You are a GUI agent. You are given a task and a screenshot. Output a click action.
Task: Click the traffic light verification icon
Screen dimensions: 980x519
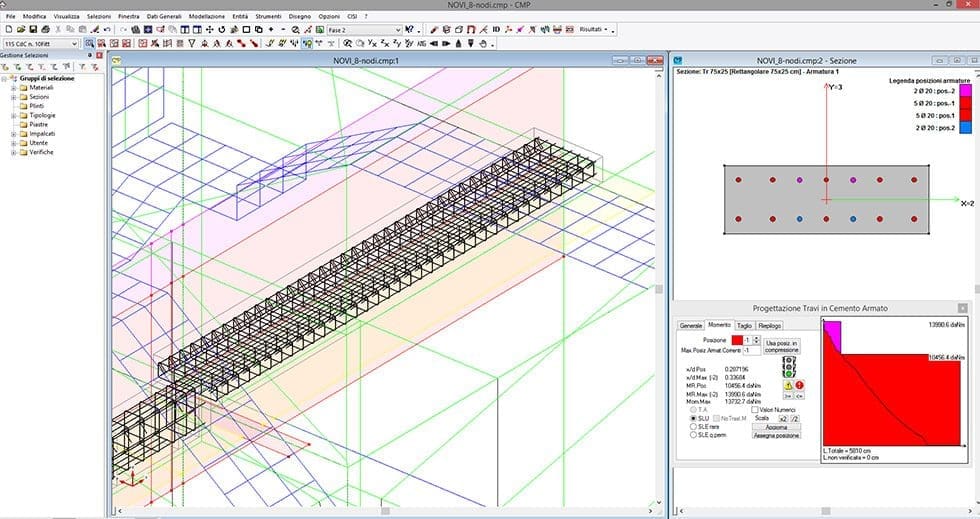pos(788,367)
